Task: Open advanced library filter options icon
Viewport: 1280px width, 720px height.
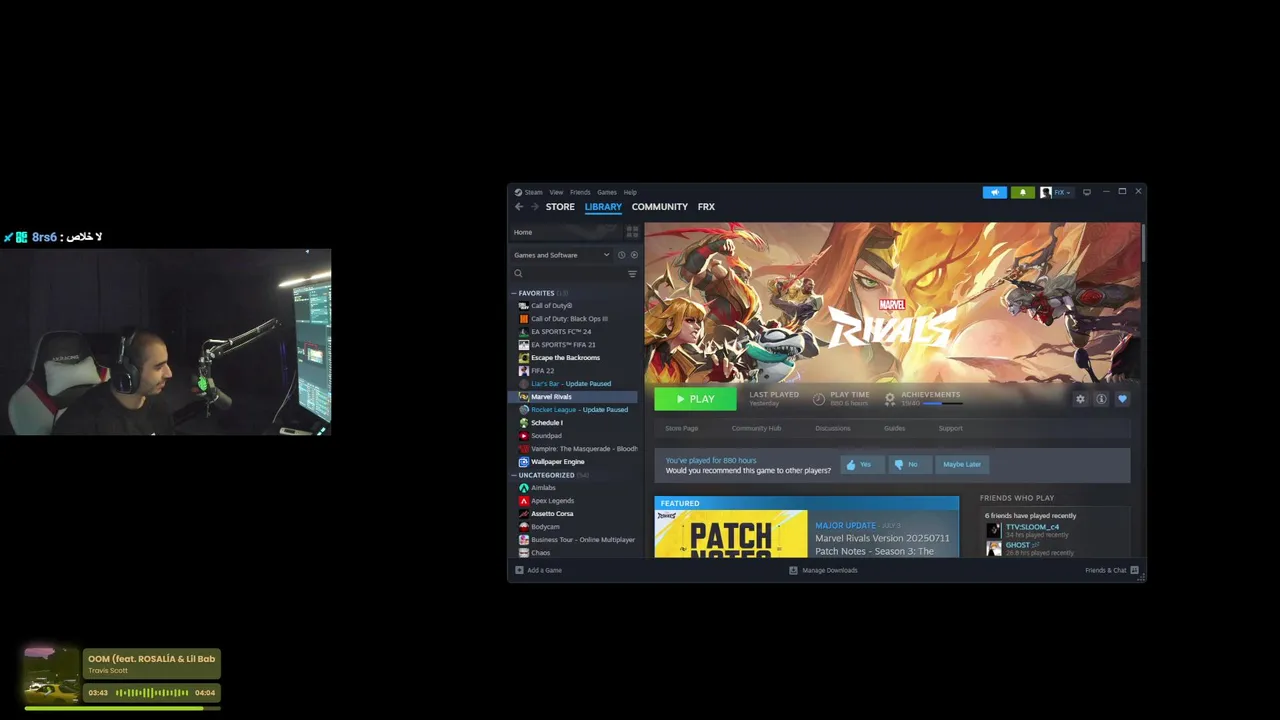Action: pyautogui.click(x=632, y=274)
